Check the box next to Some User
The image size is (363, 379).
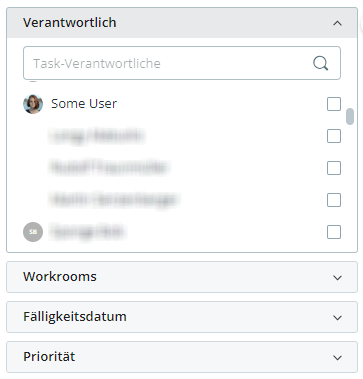334,104
